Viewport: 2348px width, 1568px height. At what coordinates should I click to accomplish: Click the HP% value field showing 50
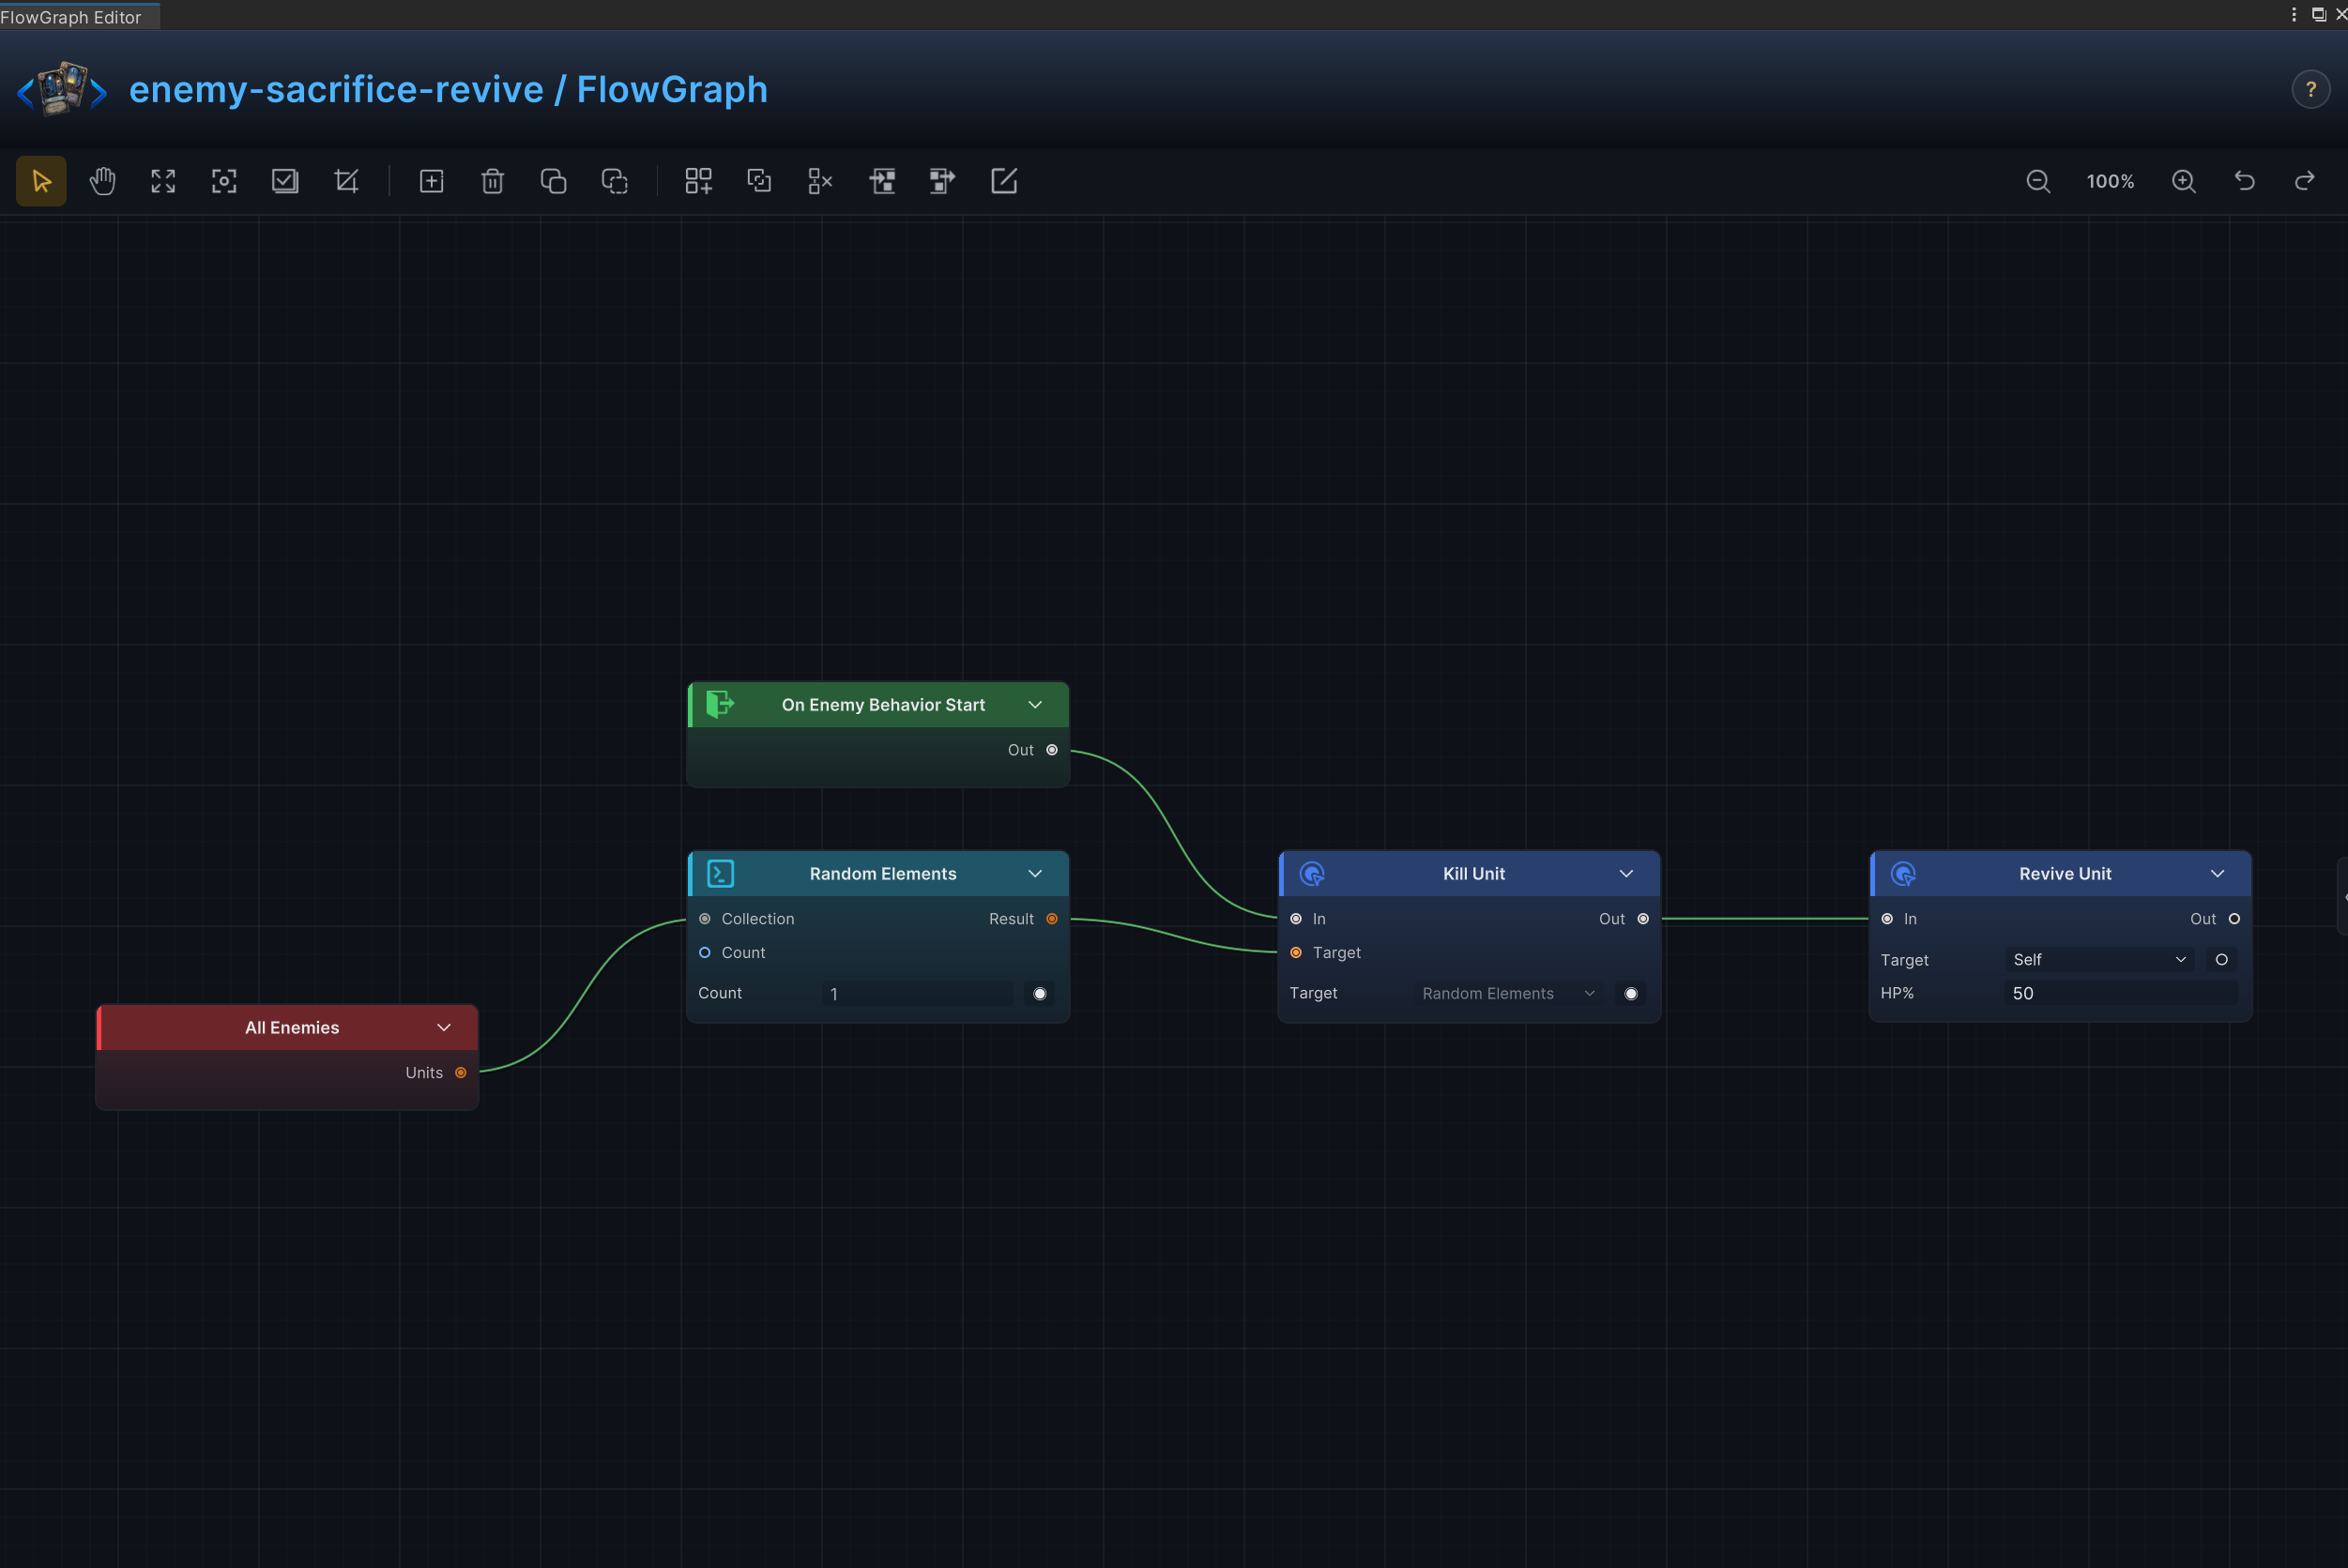2121,993
